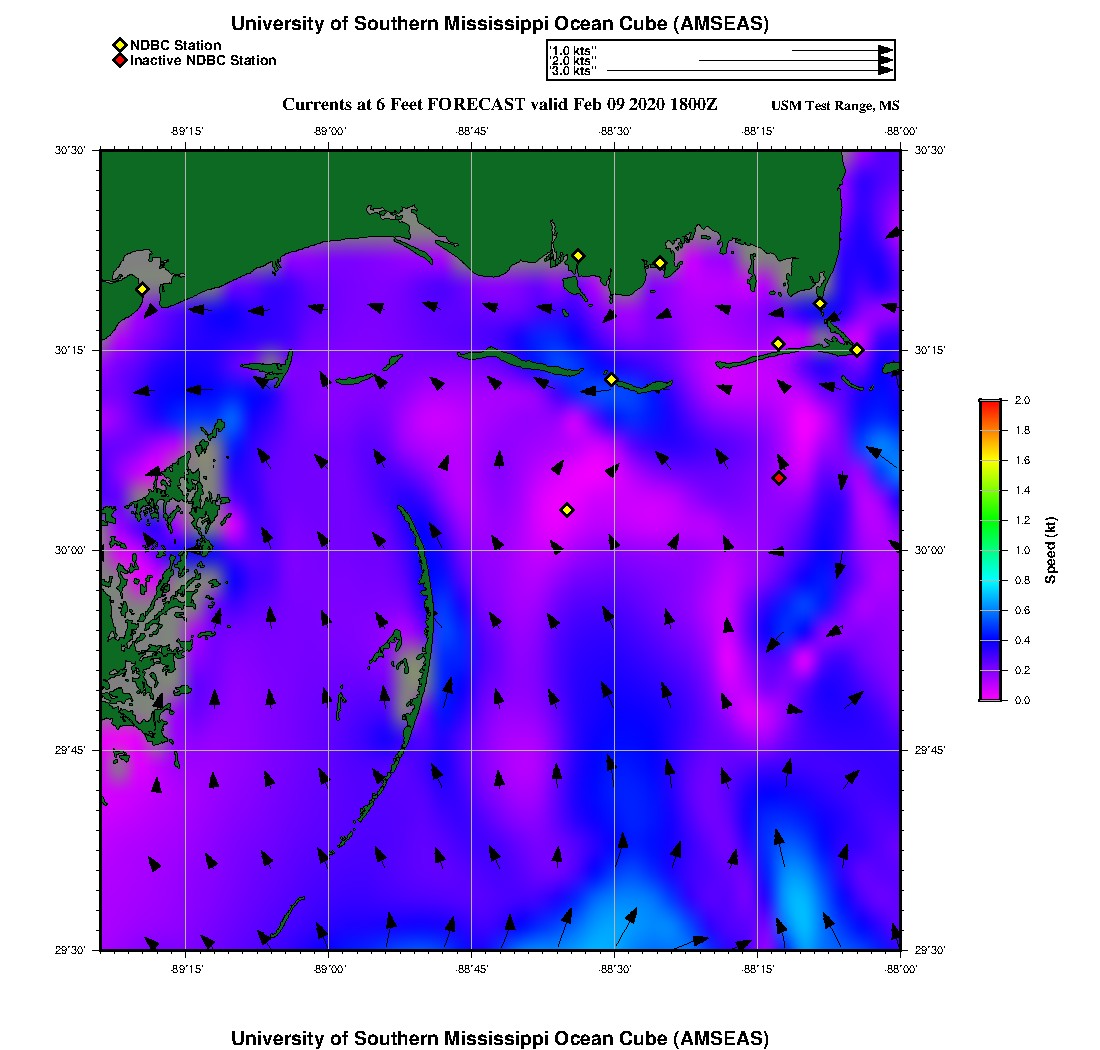Click the 3.0 kts scale arrow
The image size is (1100, 1050).
[x=750, y=71]
